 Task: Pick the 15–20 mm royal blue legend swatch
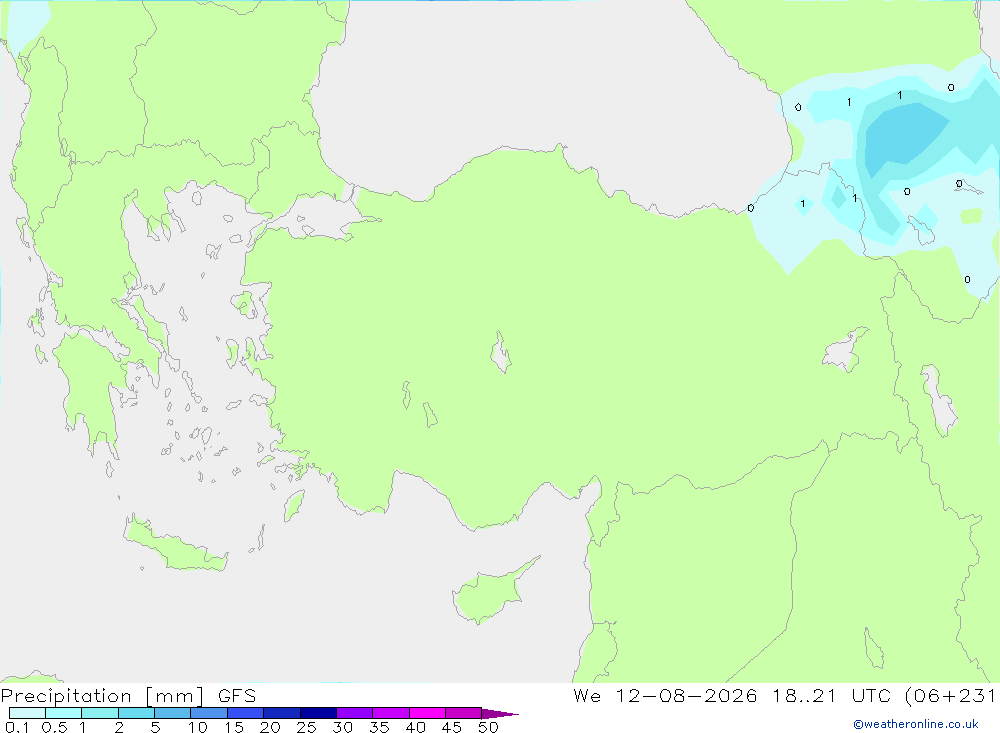[246, 713]
